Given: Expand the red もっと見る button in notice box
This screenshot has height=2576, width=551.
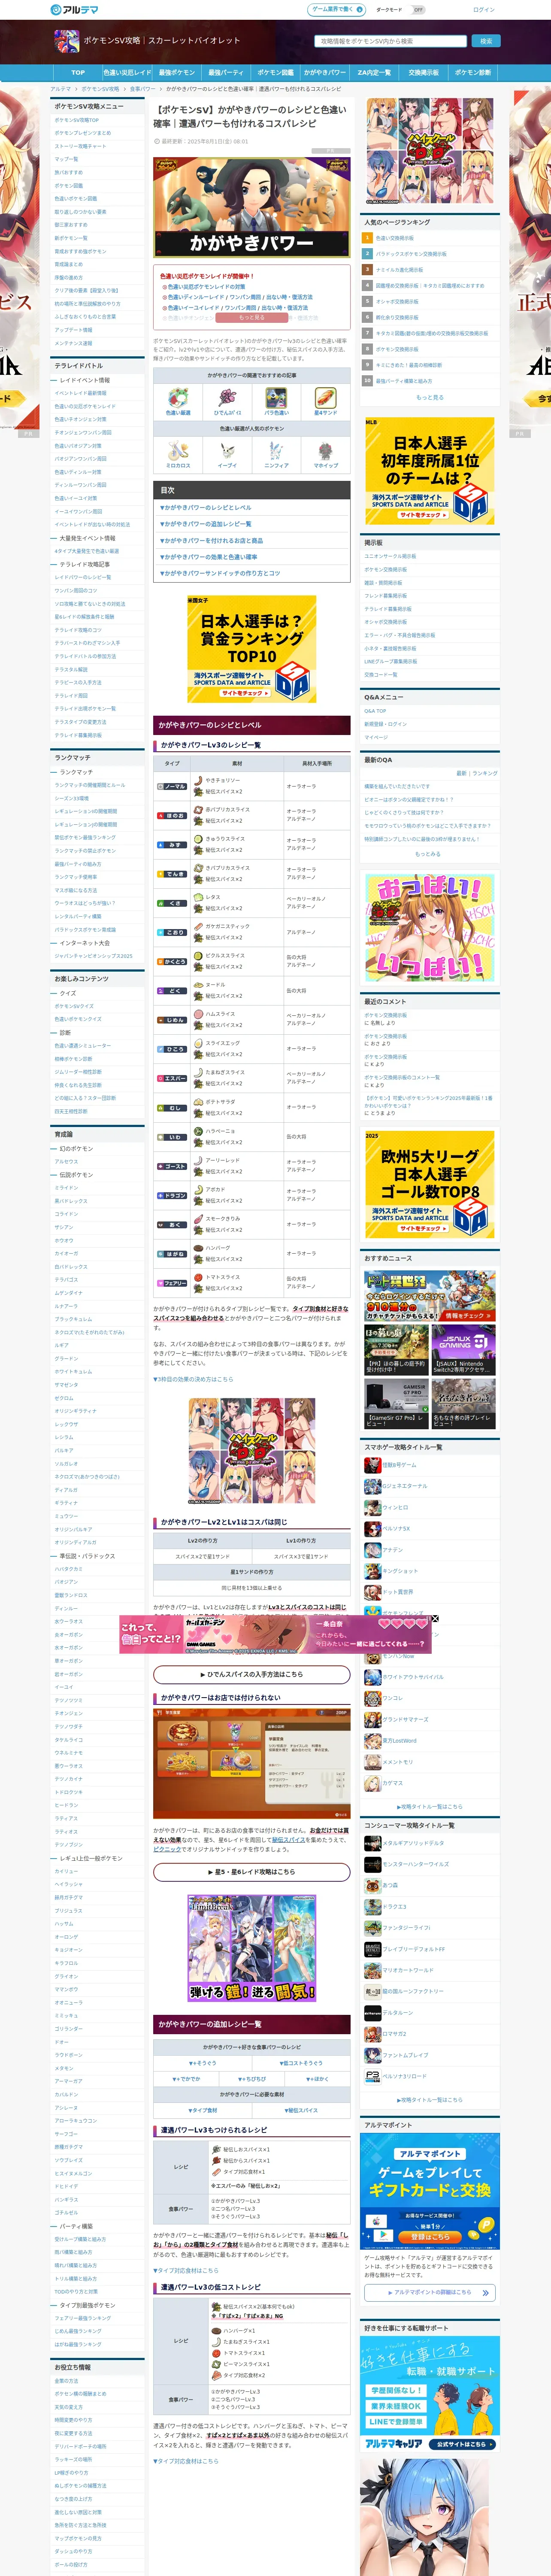Looking at the screenshot, I should pos(252,318).
